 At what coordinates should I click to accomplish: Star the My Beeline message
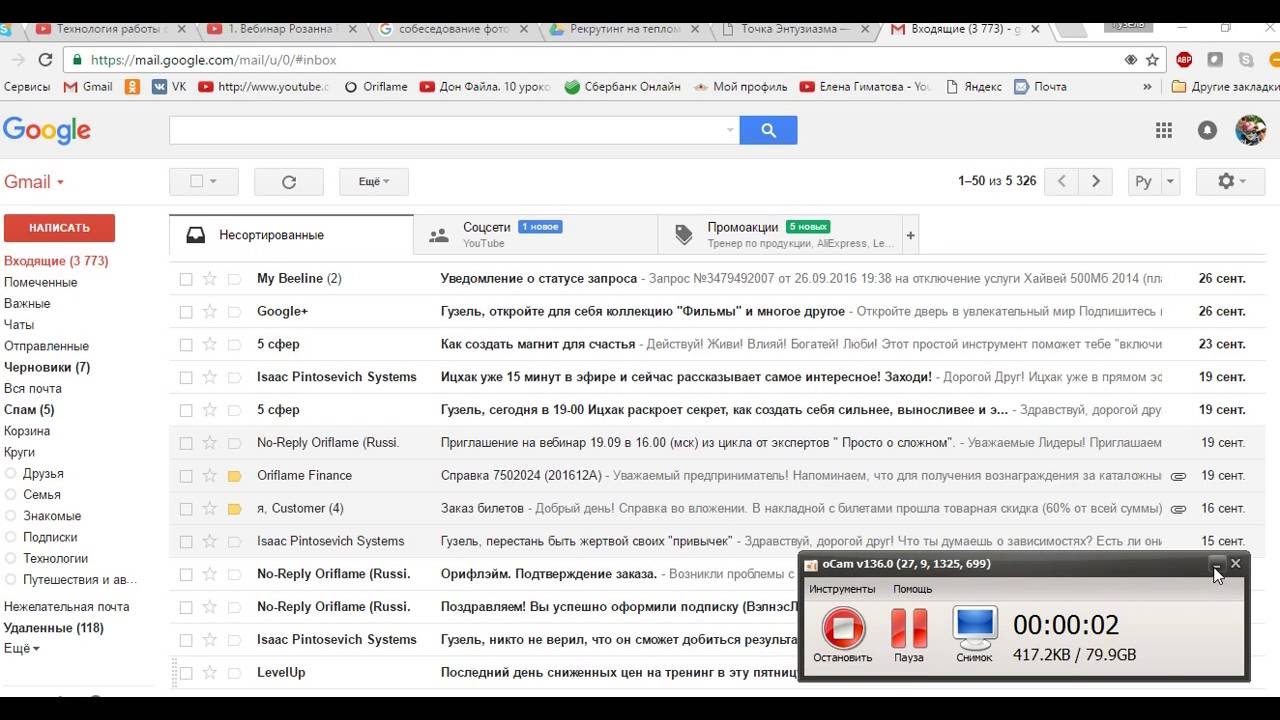[210, 279]
